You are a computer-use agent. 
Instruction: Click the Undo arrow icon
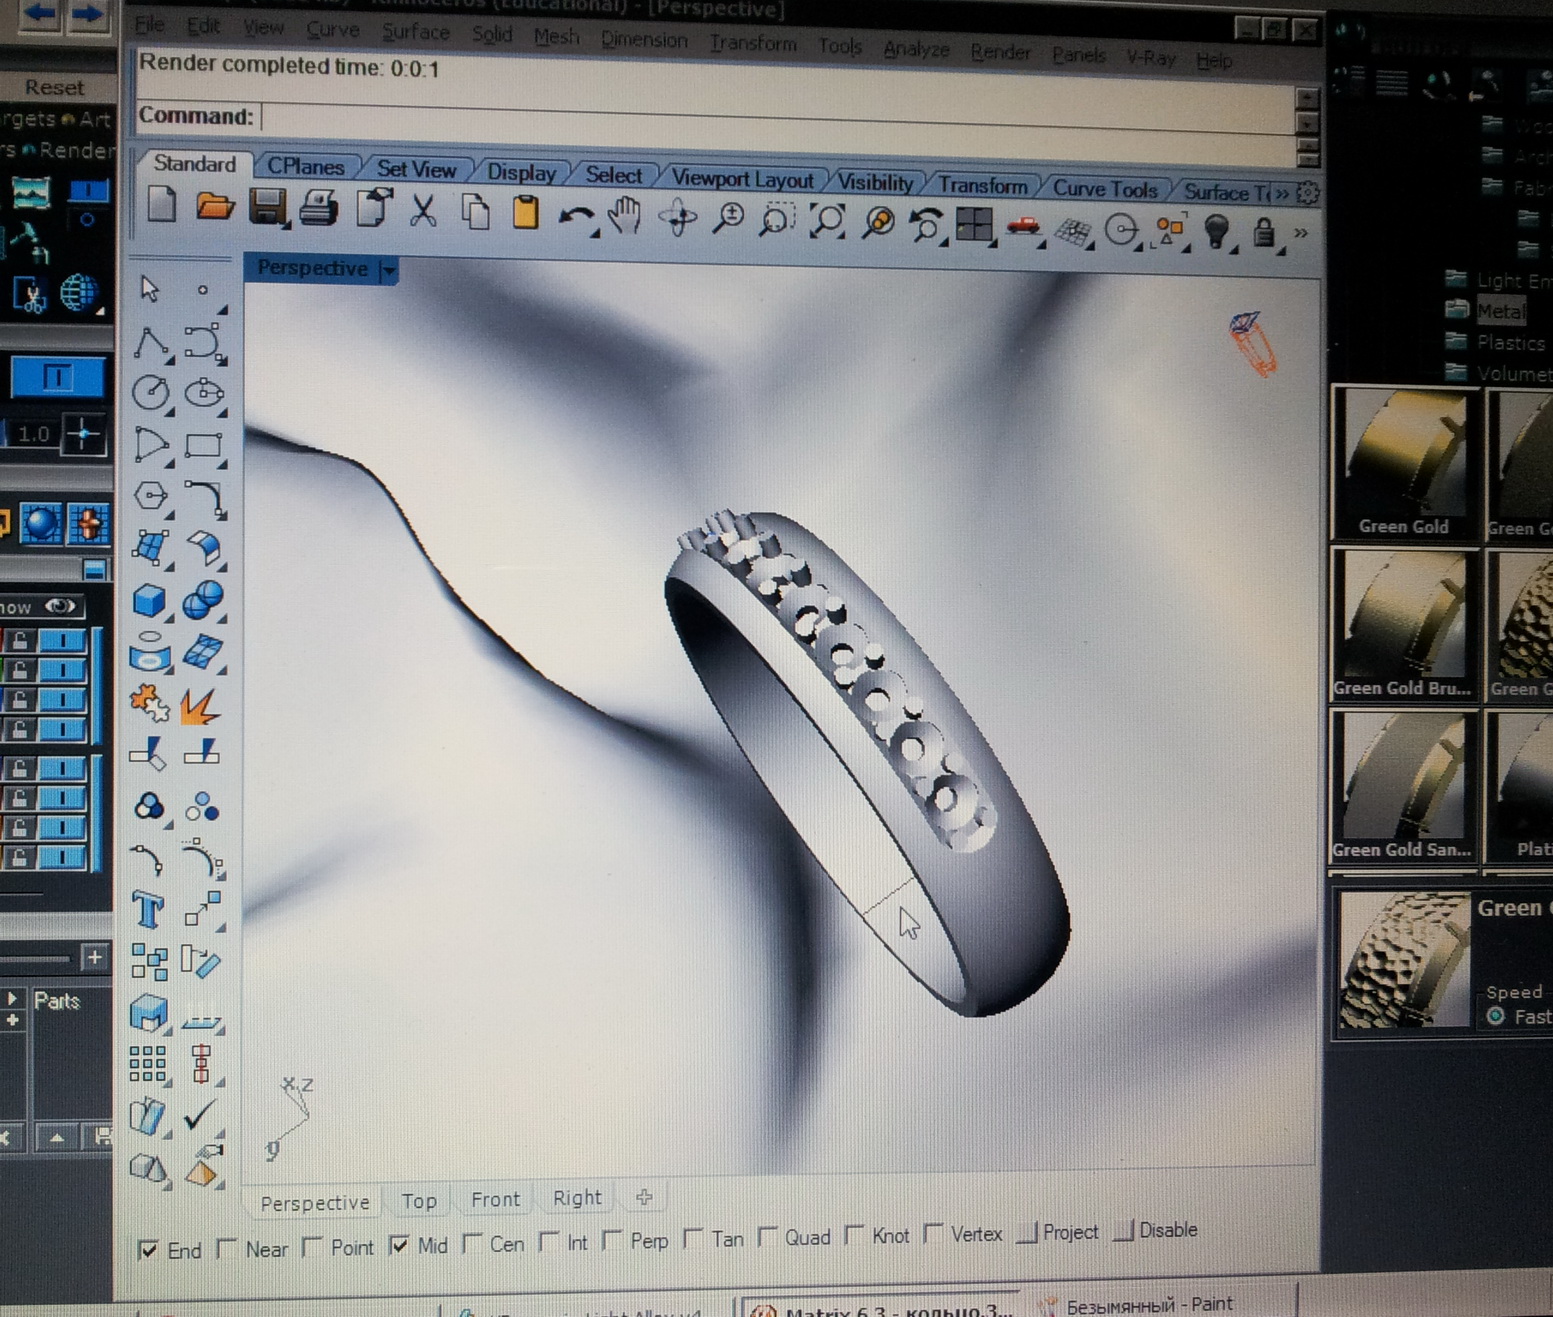tap(575, 215)
